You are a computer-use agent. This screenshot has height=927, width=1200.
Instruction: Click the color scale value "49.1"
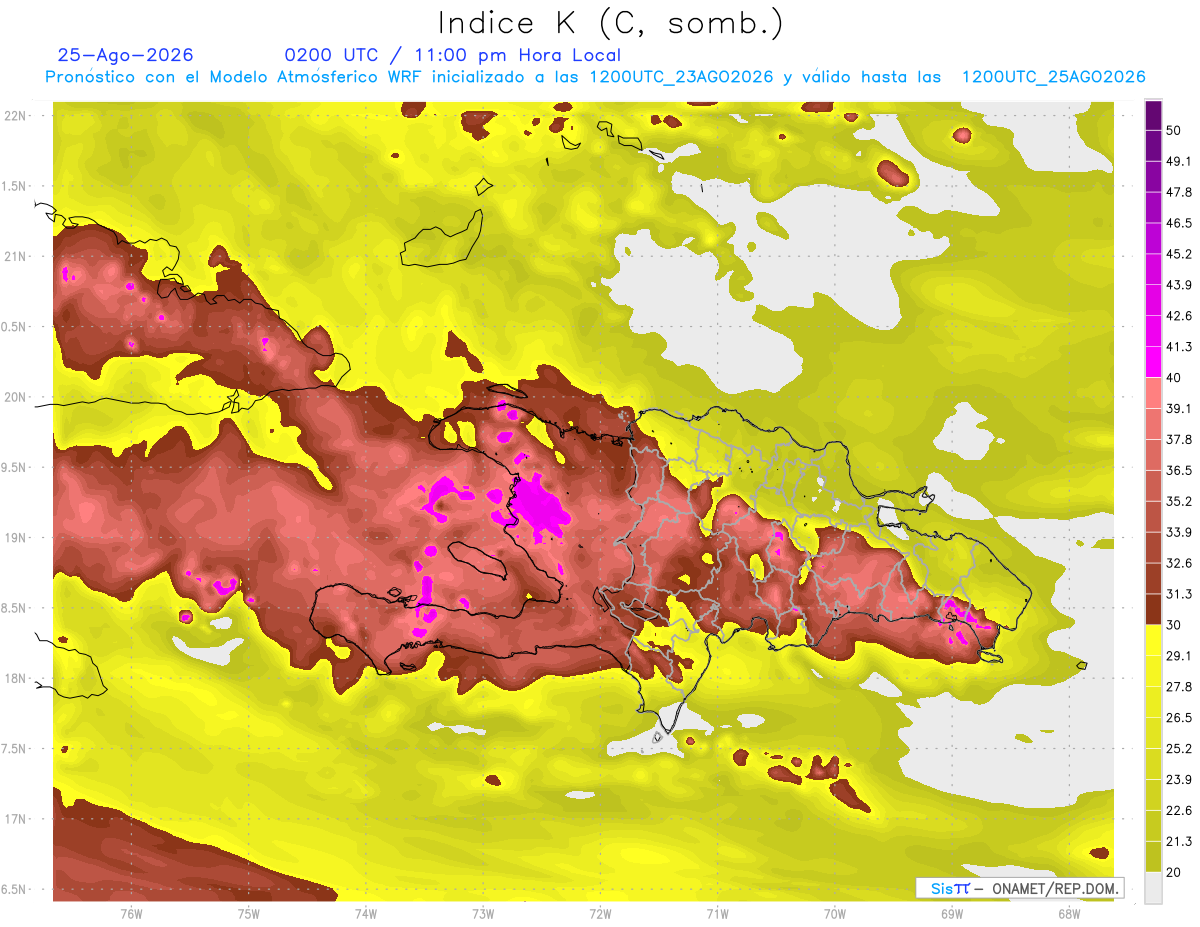[1179, 161]
